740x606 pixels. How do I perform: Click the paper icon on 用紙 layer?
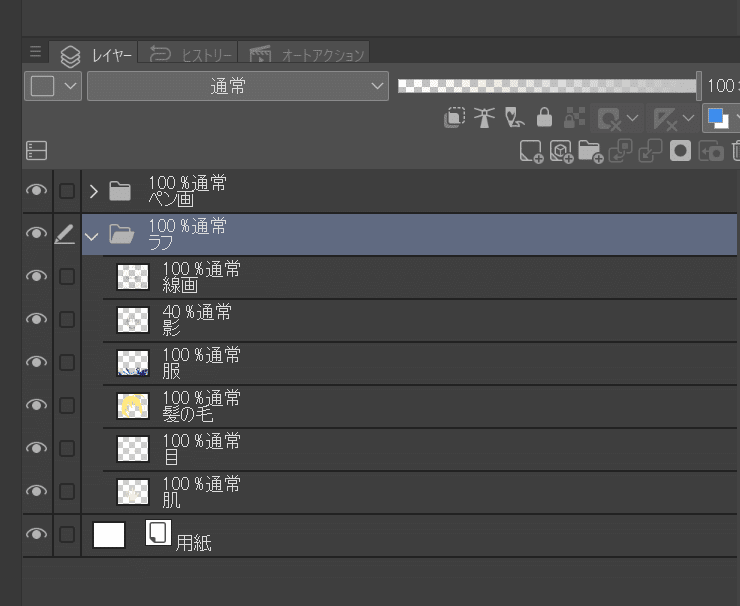[x=158, y=533]
